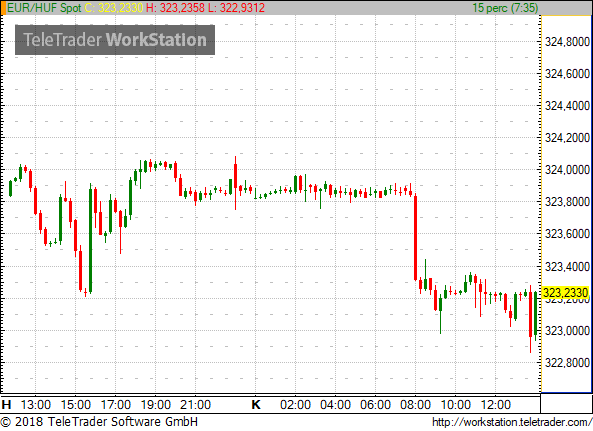Select the 324,8000 price axis label
This screenshot has height=431, width=593.
click(x=567, y=42)
